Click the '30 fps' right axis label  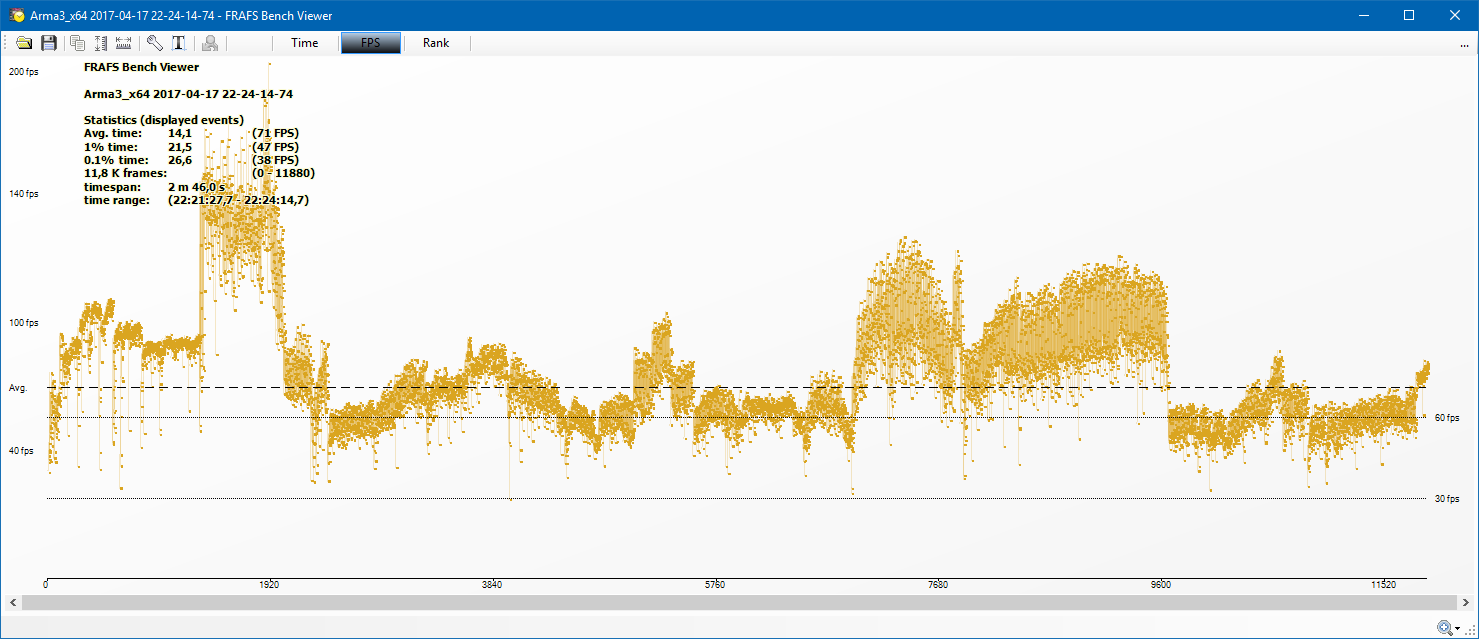coord(1447,498)
